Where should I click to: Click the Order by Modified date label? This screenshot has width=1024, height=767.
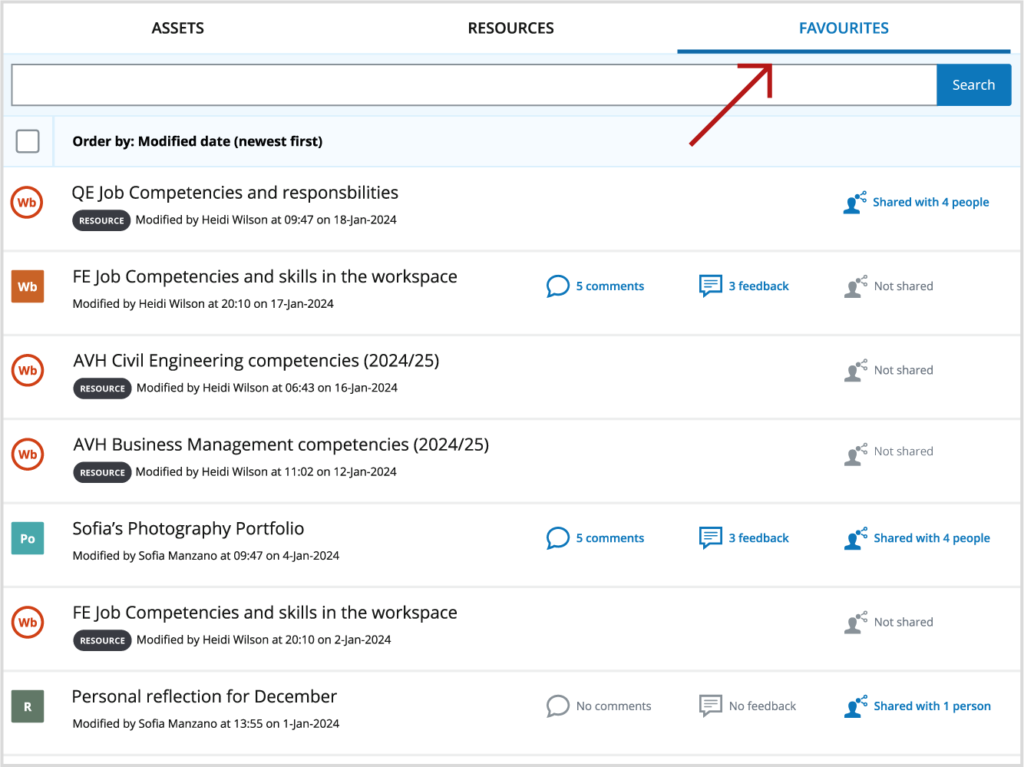click(197, 141)
